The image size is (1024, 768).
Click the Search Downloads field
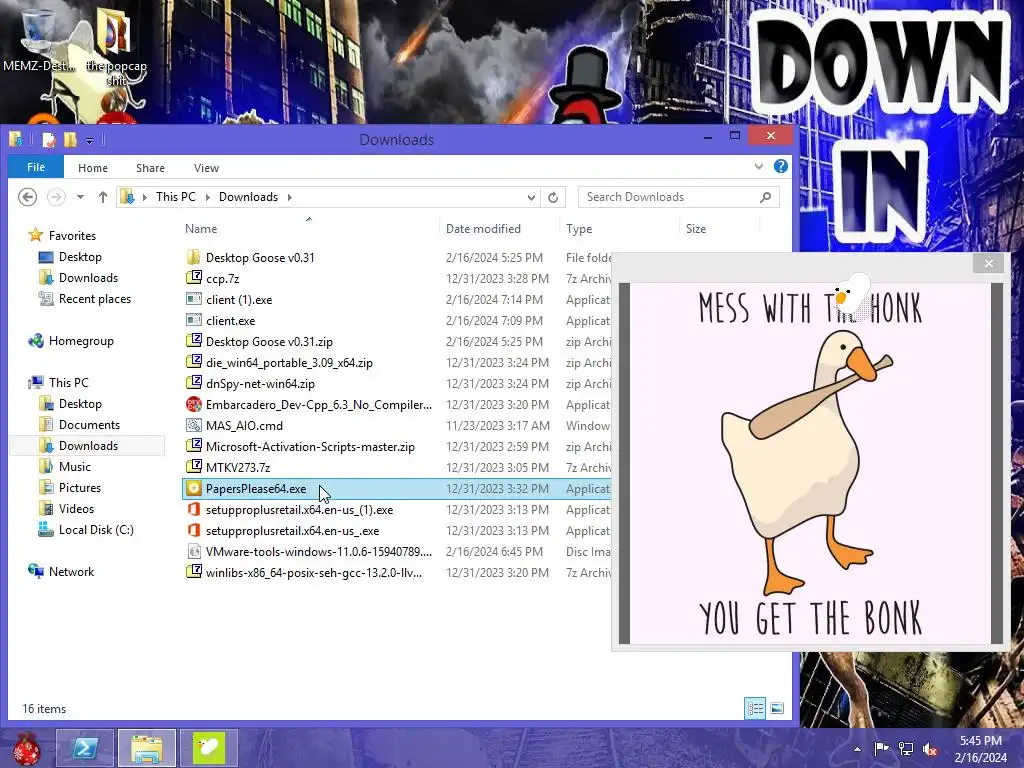[679, 197]
